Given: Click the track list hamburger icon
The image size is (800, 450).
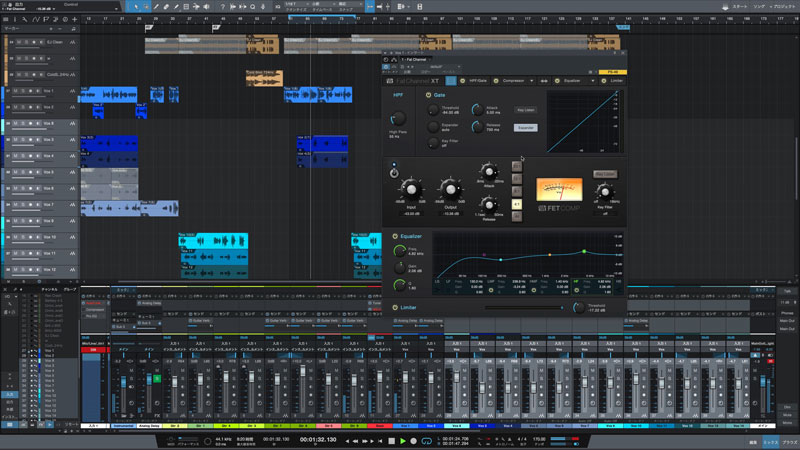Looking at the screenshot, I should point(6,19).
